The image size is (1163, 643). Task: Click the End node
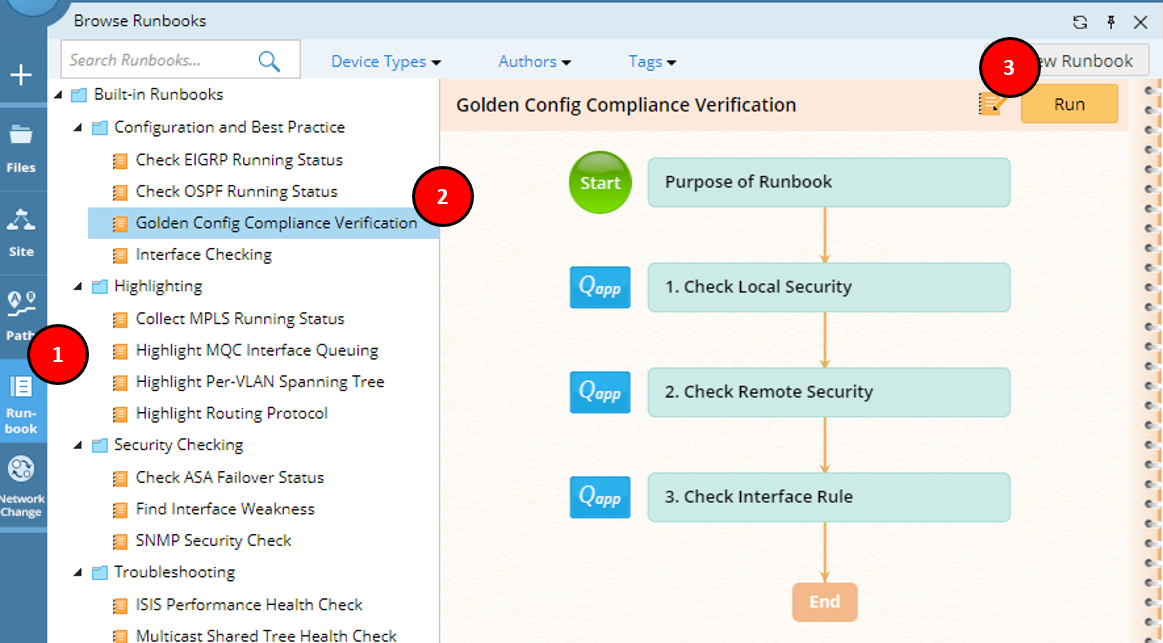tap(825, 602)
